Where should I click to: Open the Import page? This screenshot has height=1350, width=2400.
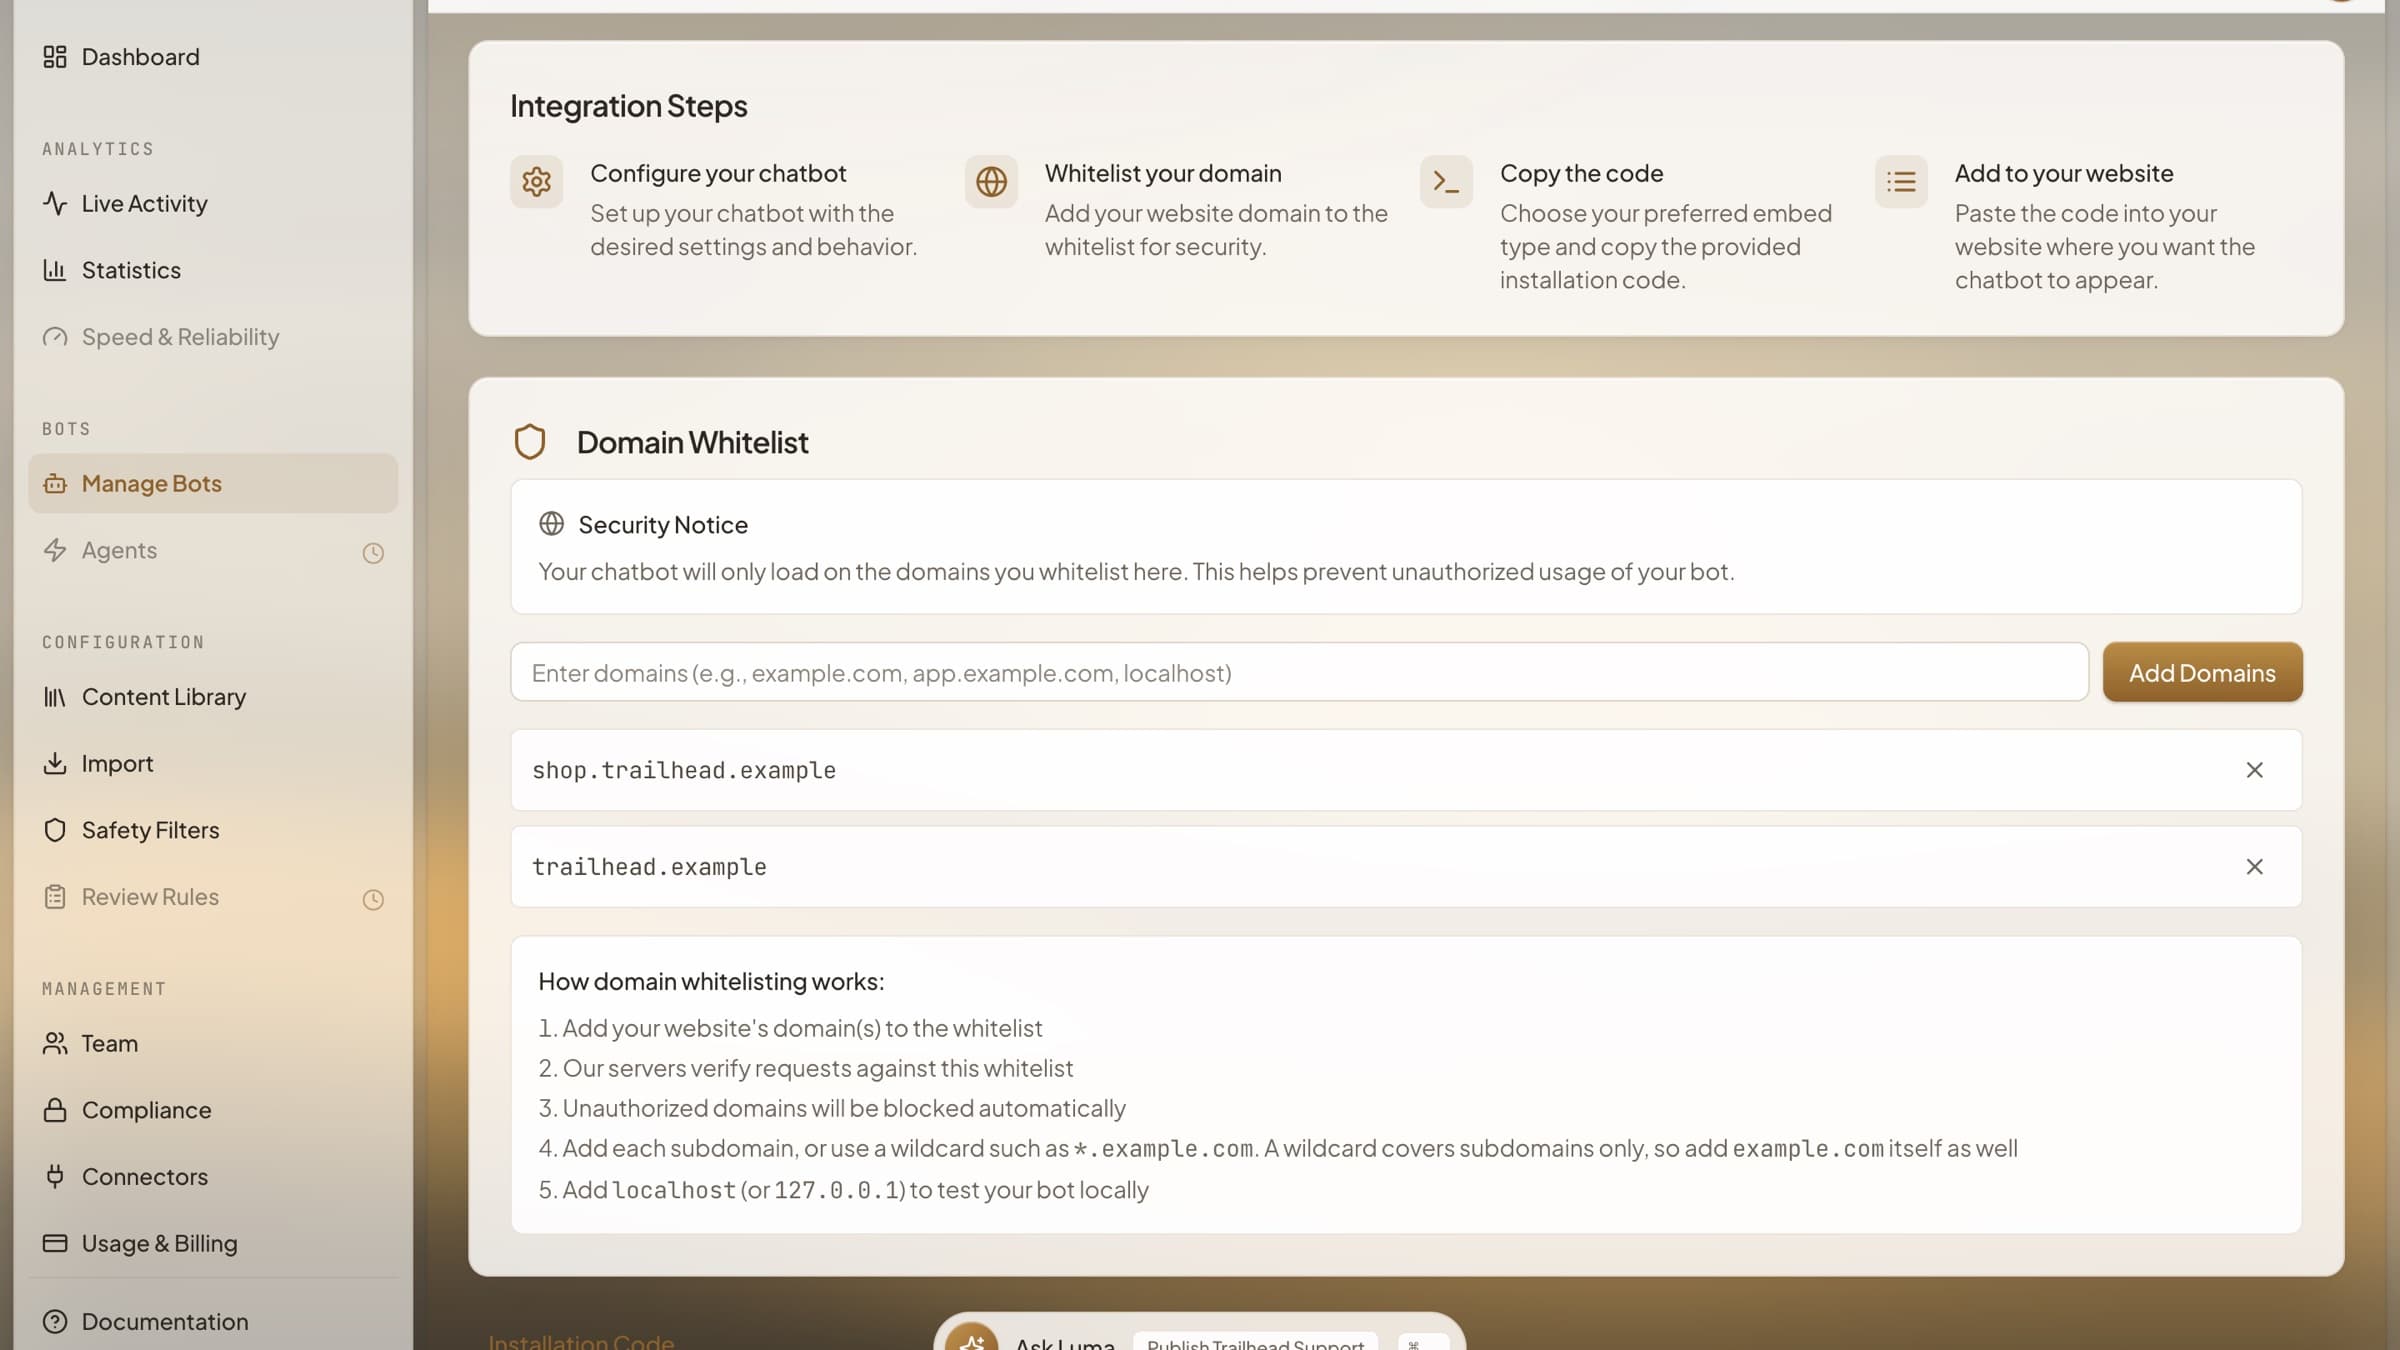[x=213, y=764]
